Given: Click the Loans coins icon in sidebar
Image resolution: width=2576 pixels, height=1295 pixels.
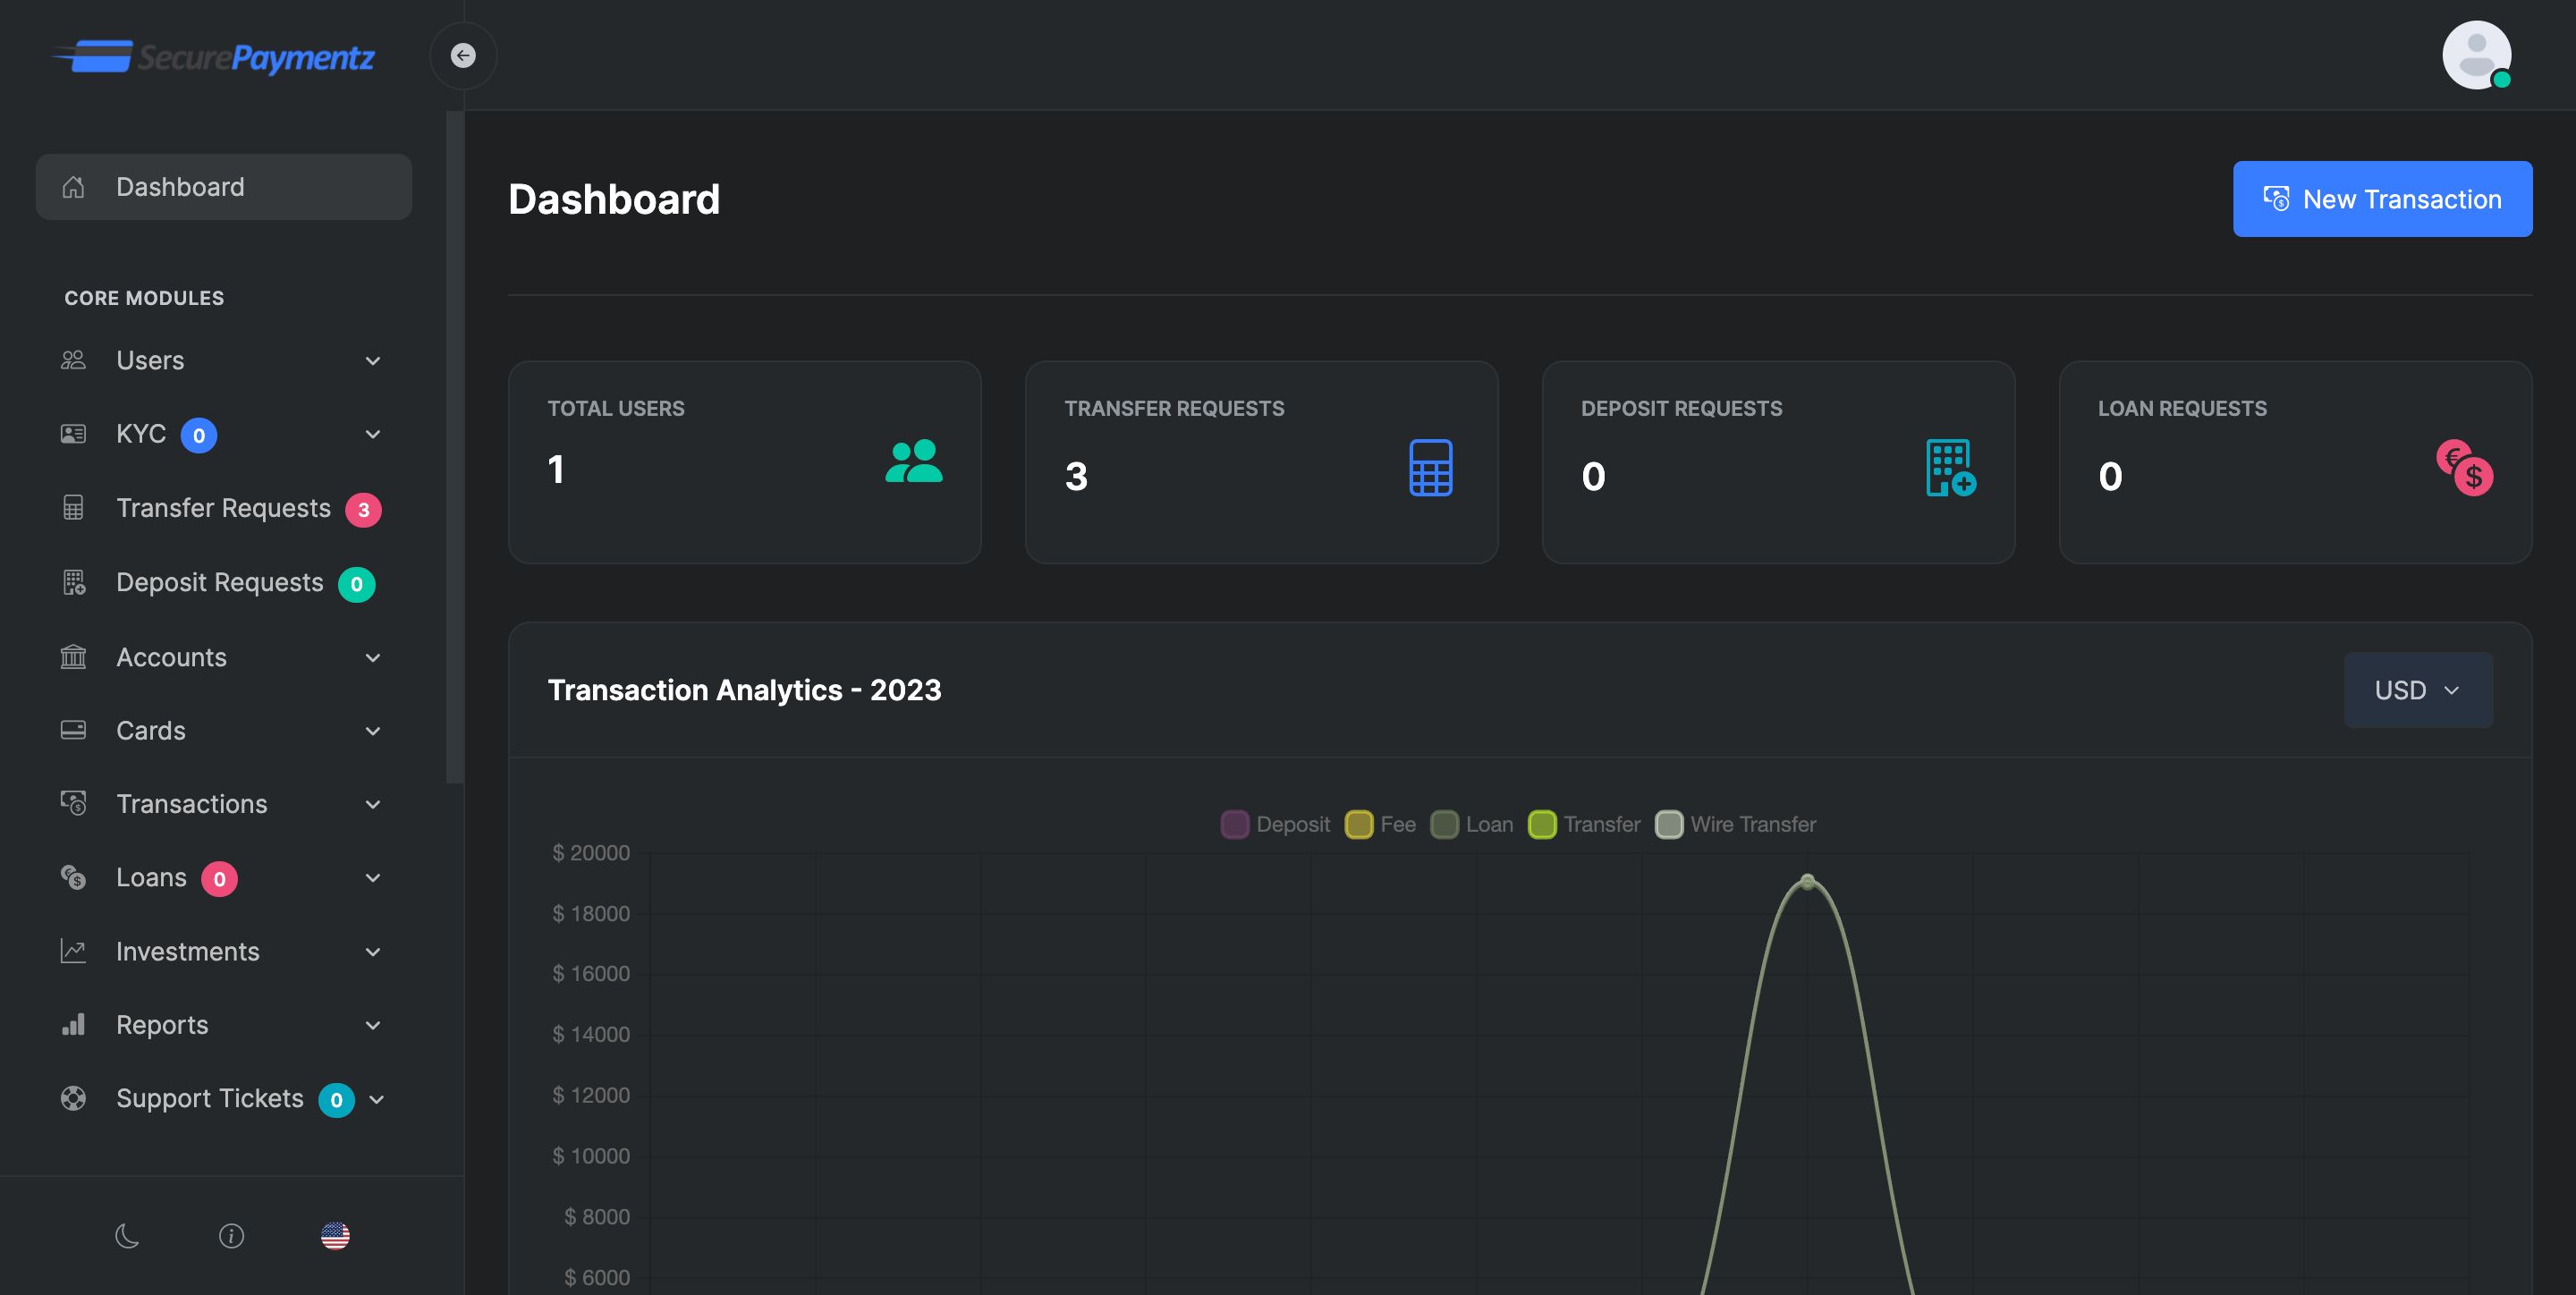Looking at the screenshot, I should pos(73,877).
